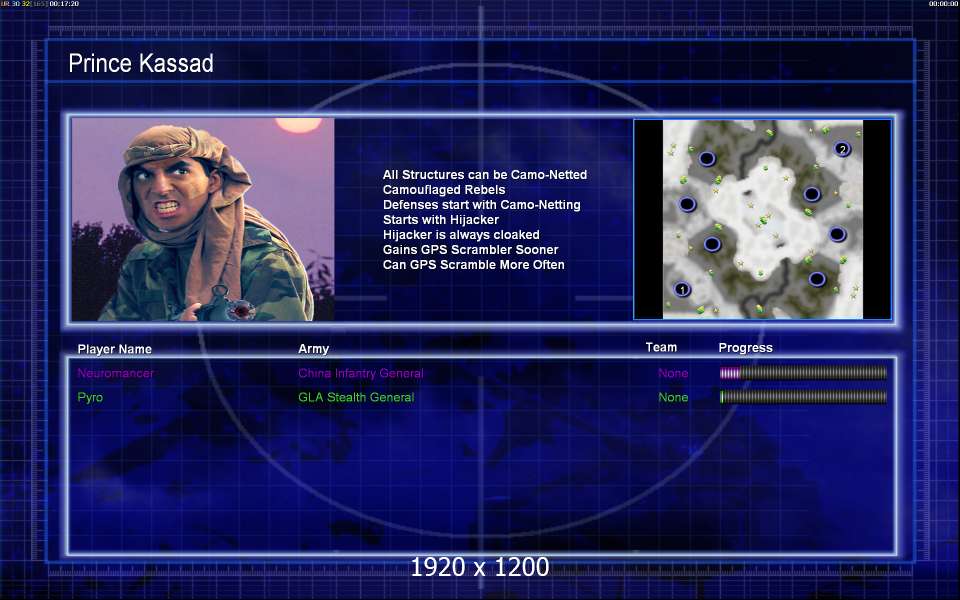Select start position 2 on the minimap

842,149
